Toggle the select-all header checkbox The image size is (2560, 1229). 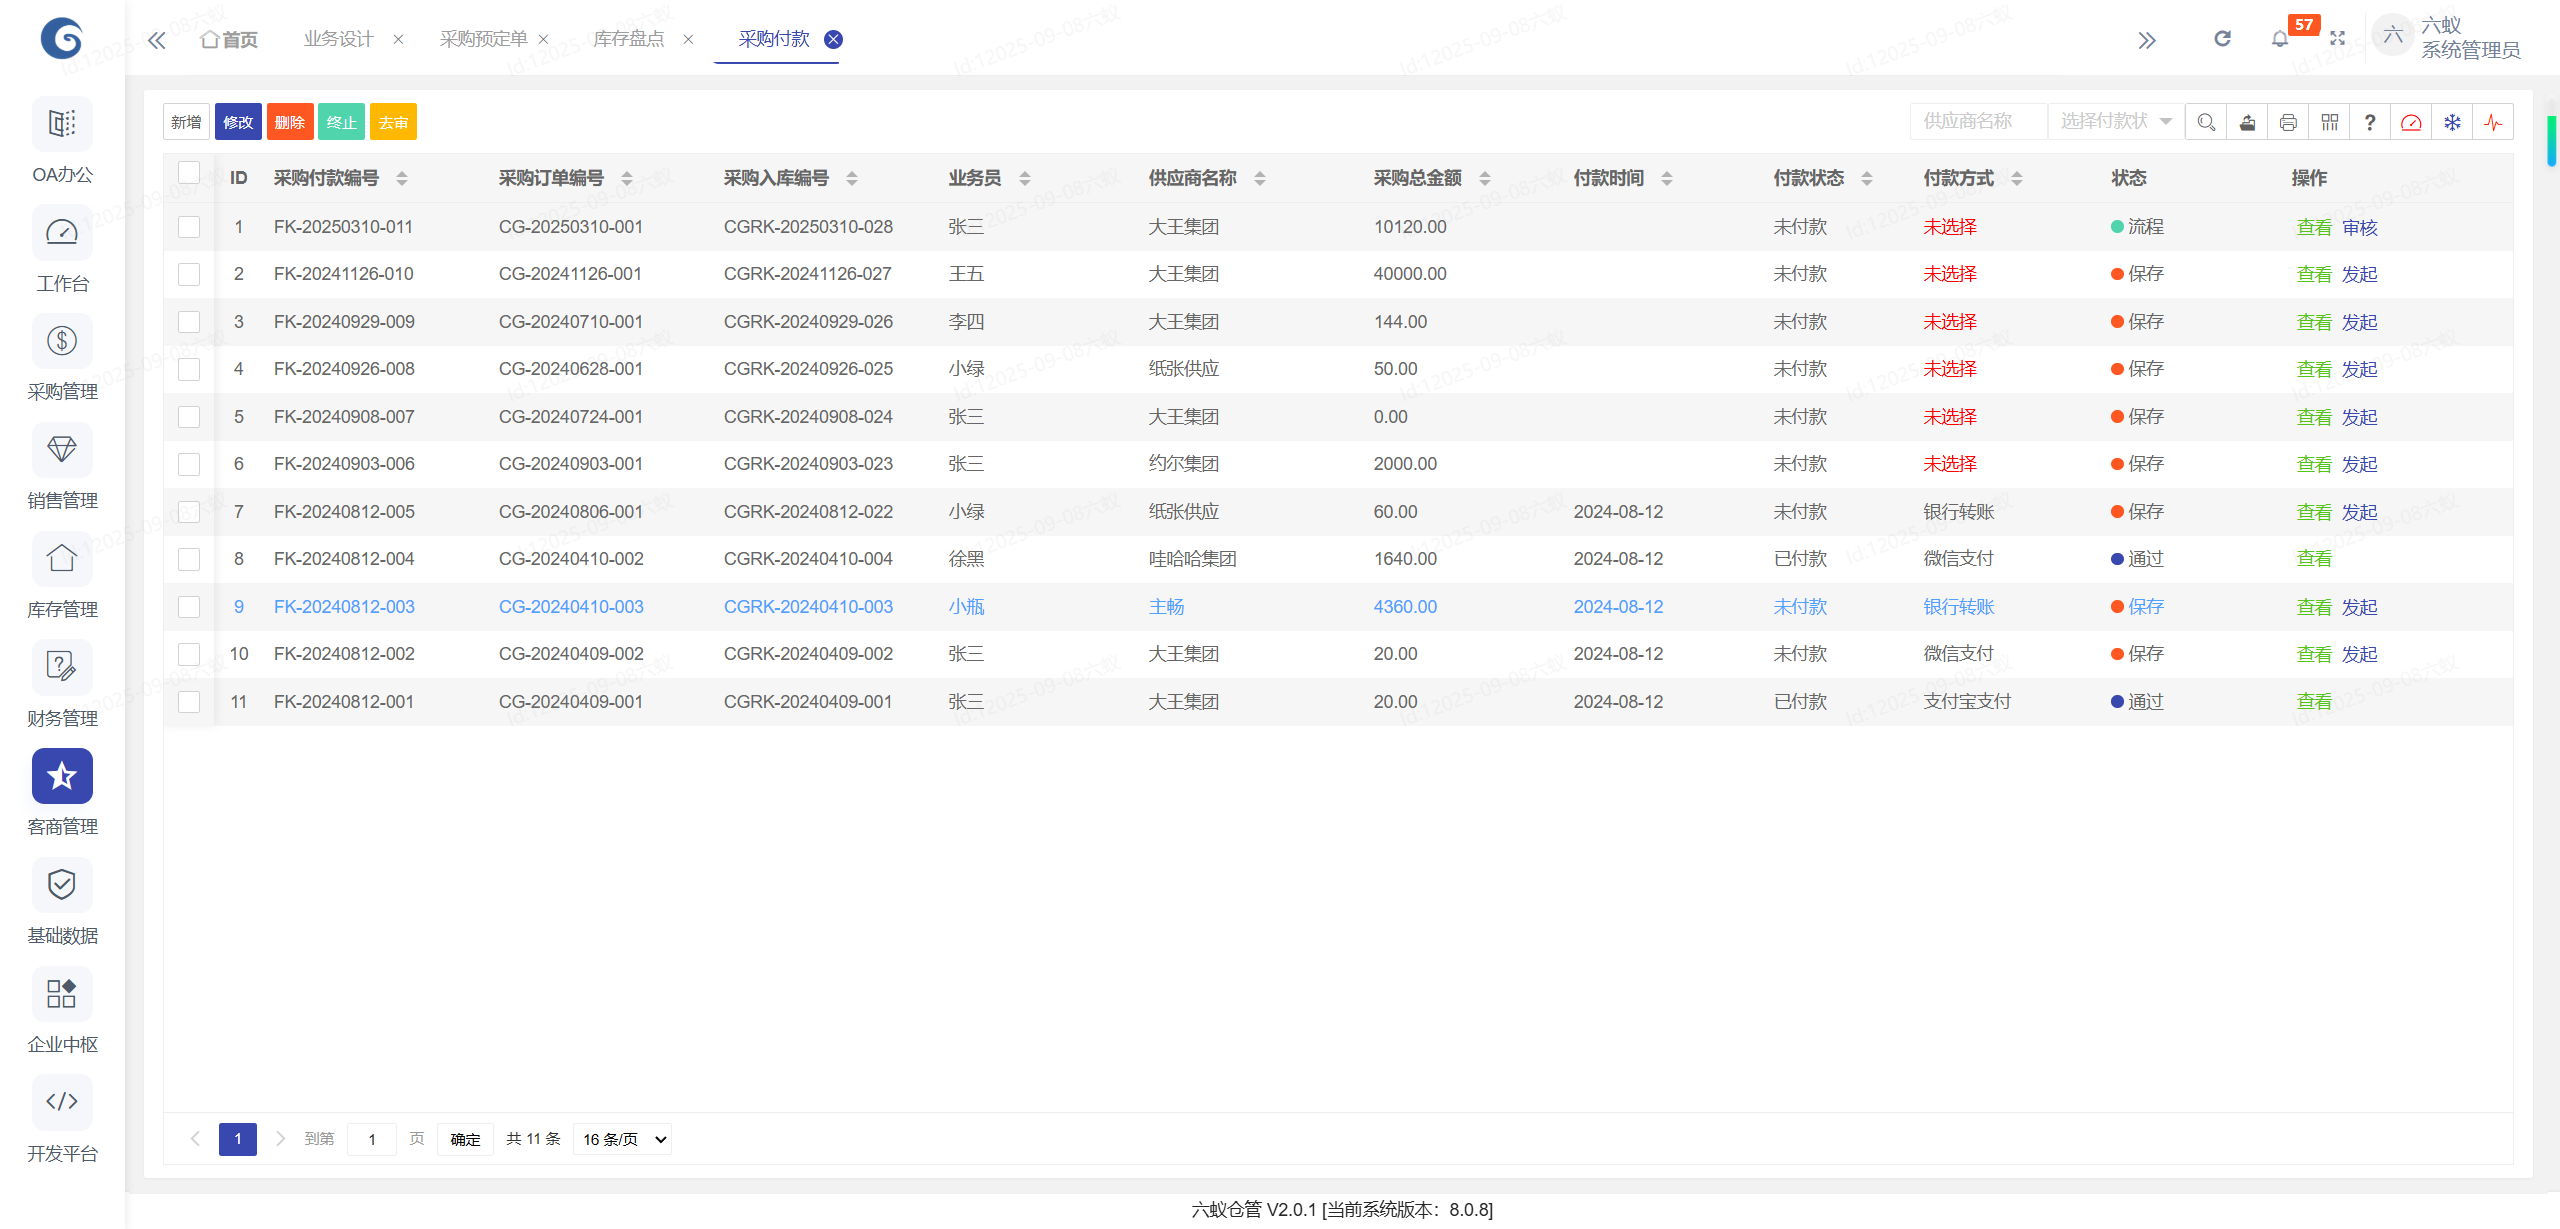(189, 172)
